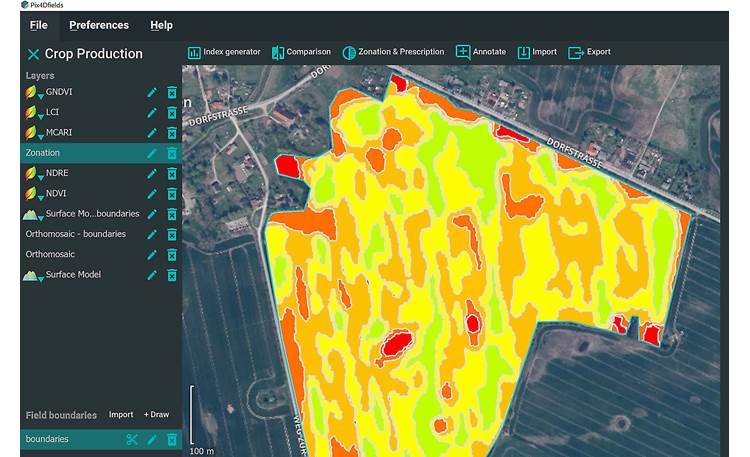Open the Preferences menu
This screenshot has width=750, height=457.
tap(98, 25)
